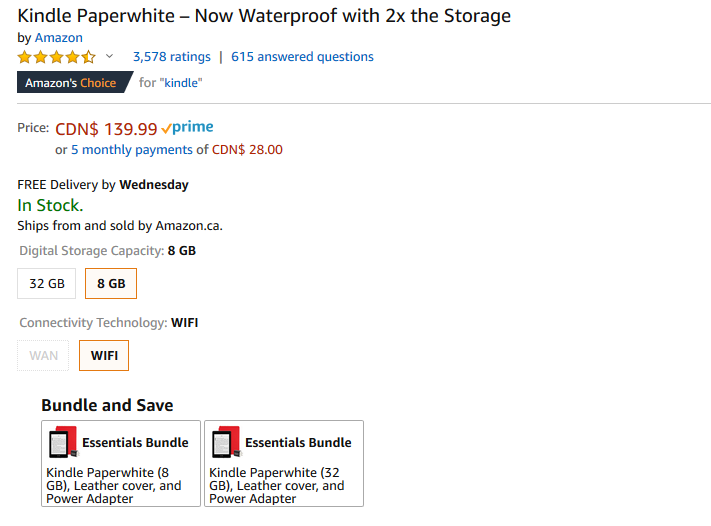Select the 8 GB storage option

point(111,284)
